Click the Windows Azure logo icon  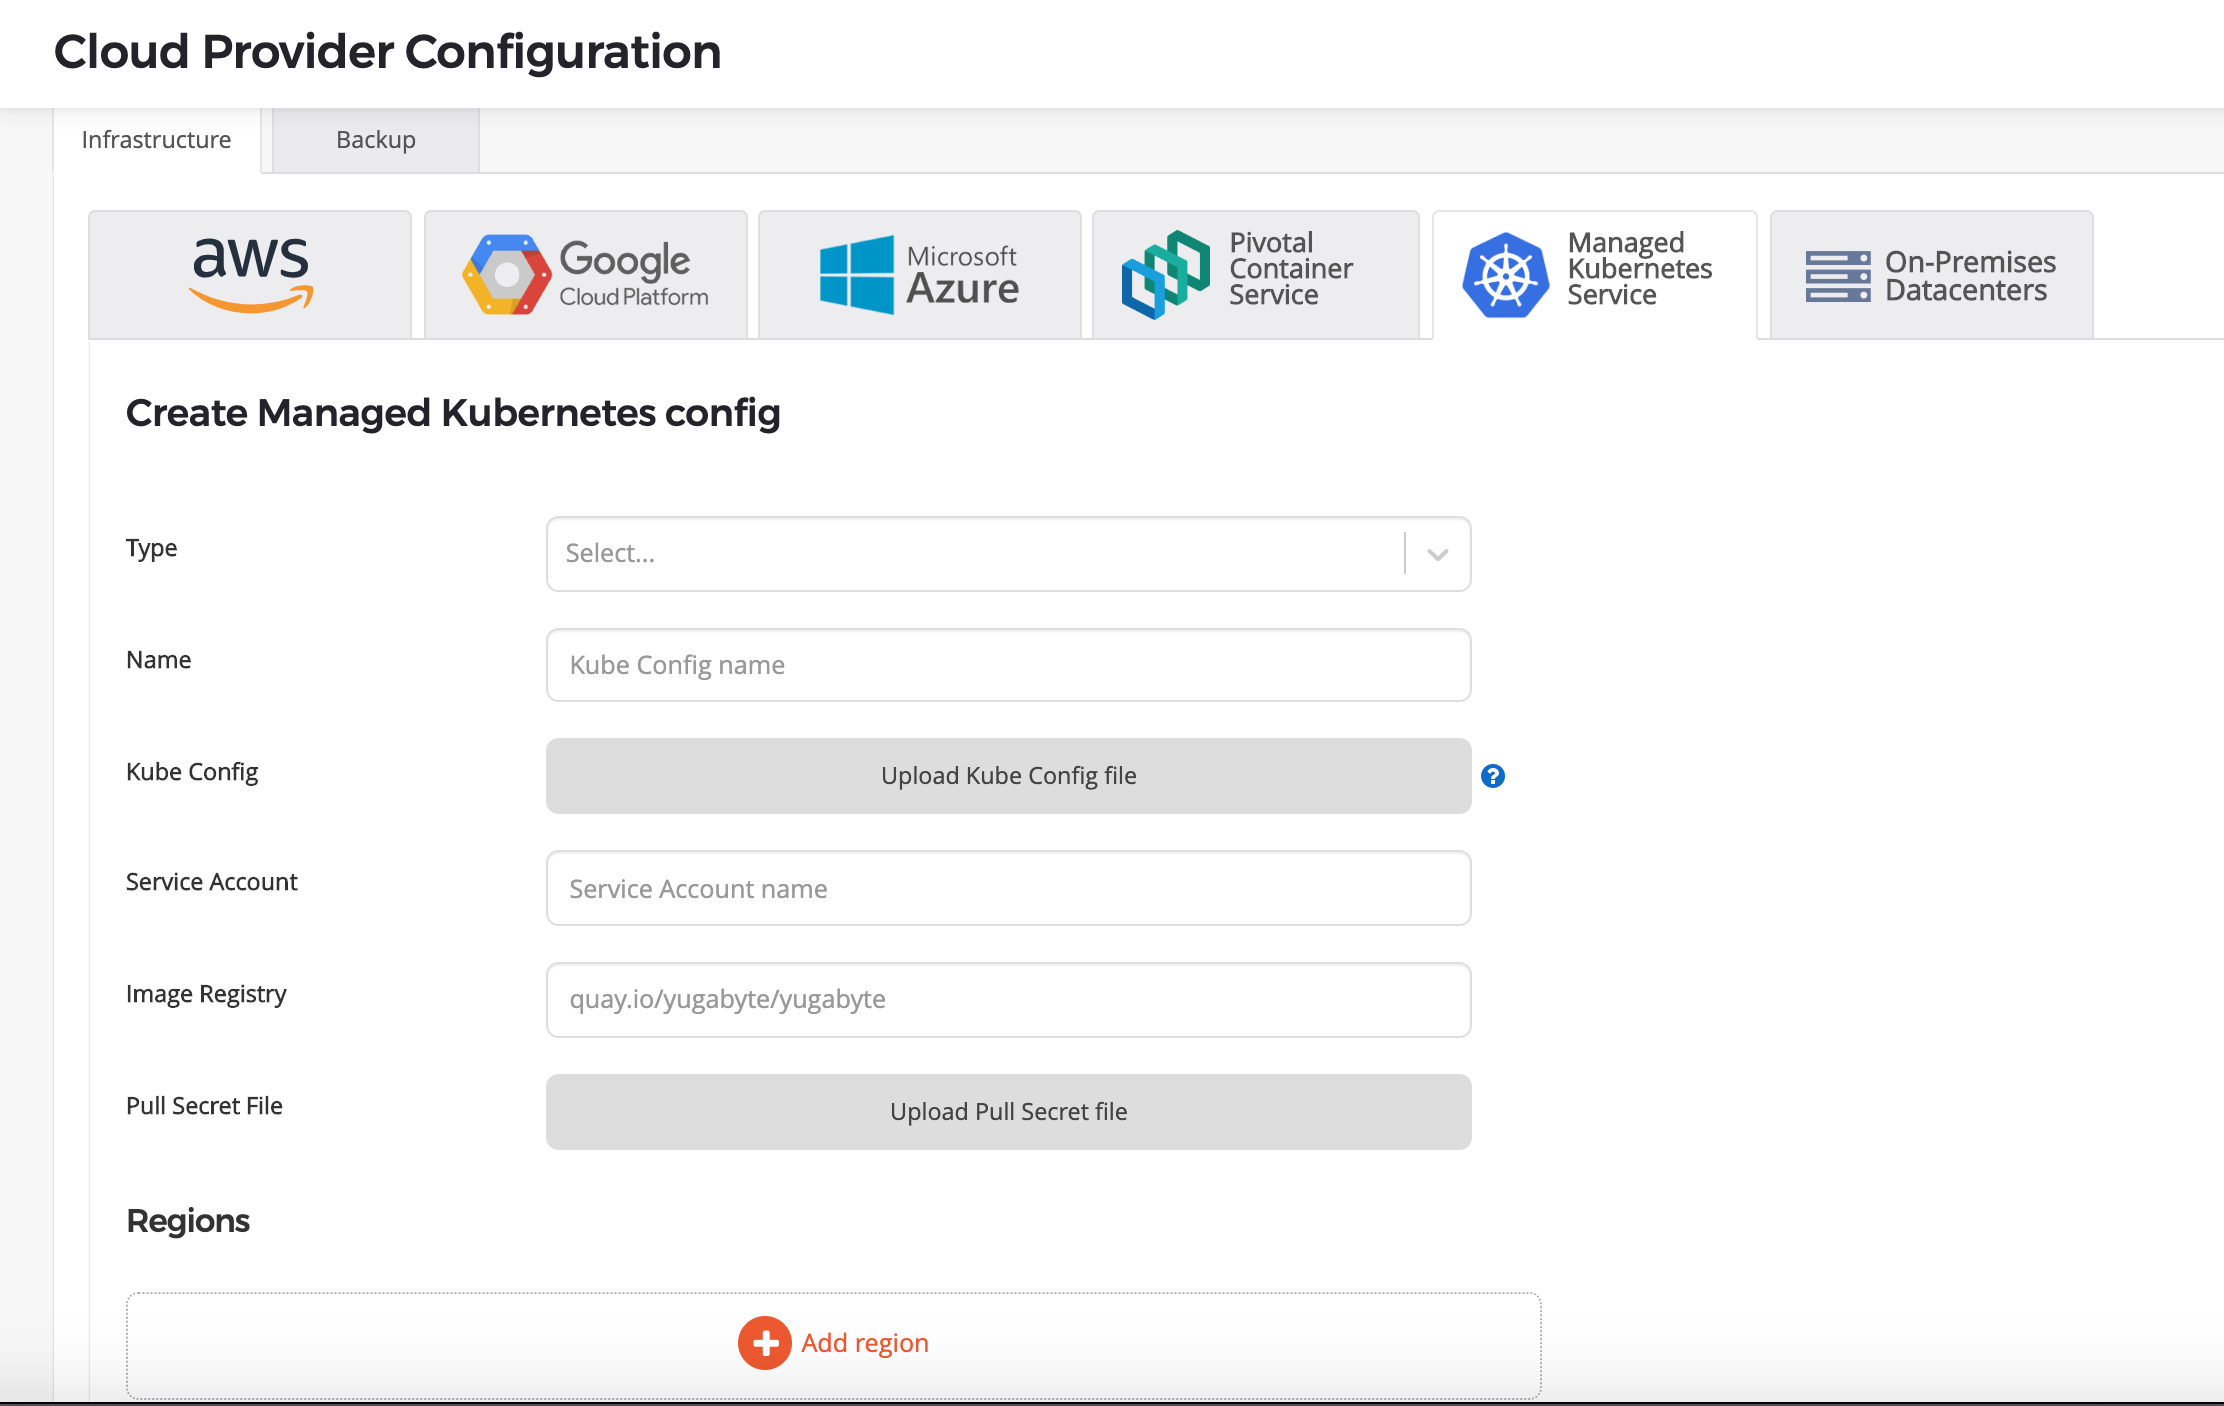857,275
